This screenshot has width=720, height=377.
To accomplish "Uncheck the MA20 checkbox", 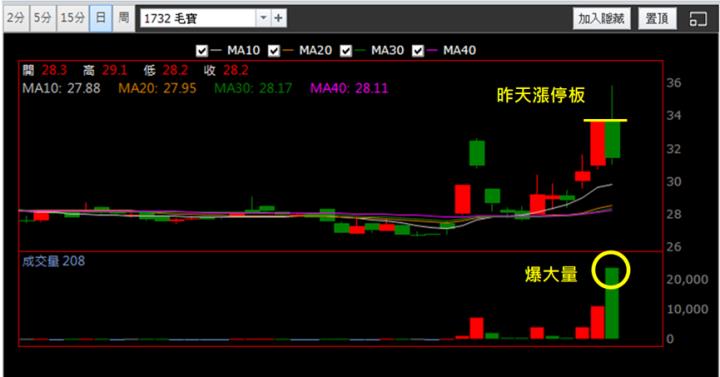I will point(274,51).
